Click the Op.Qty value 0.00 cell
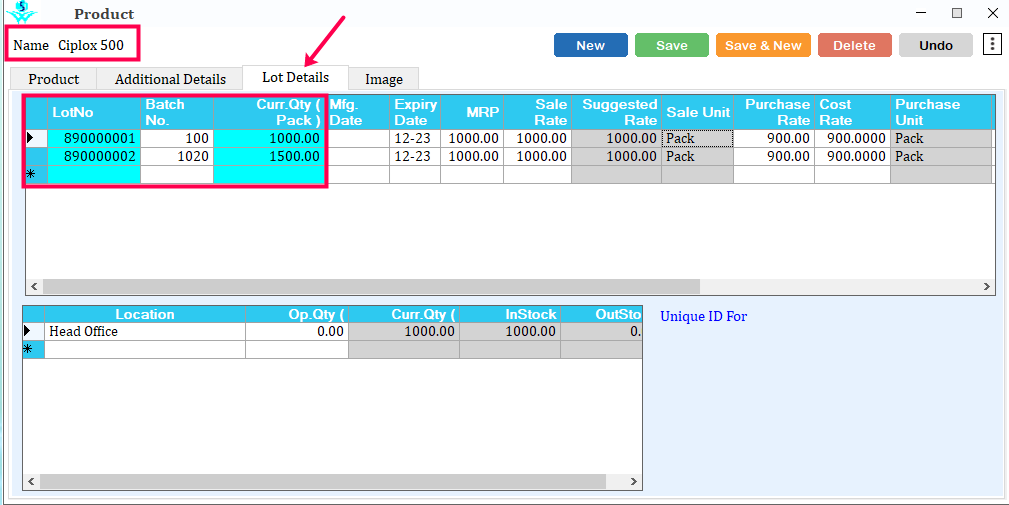 [x=297, y=331]
